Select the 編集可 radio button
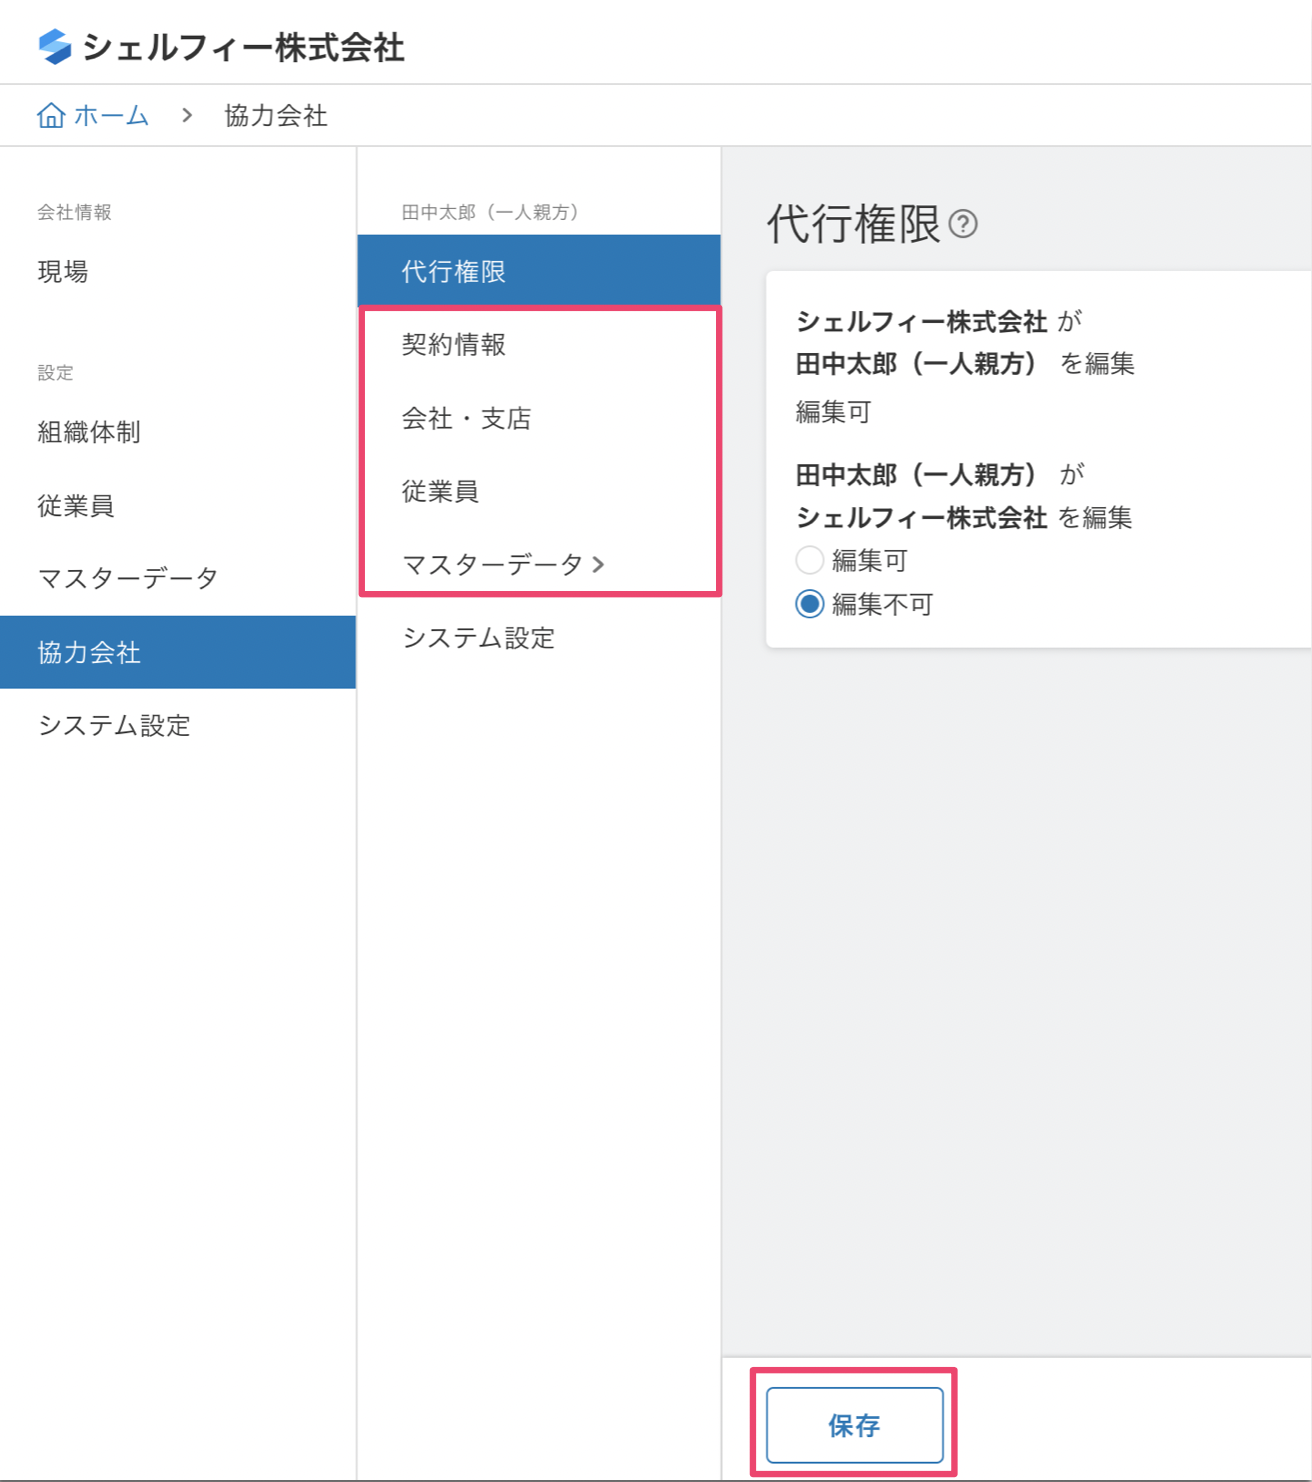 (809, 560)
